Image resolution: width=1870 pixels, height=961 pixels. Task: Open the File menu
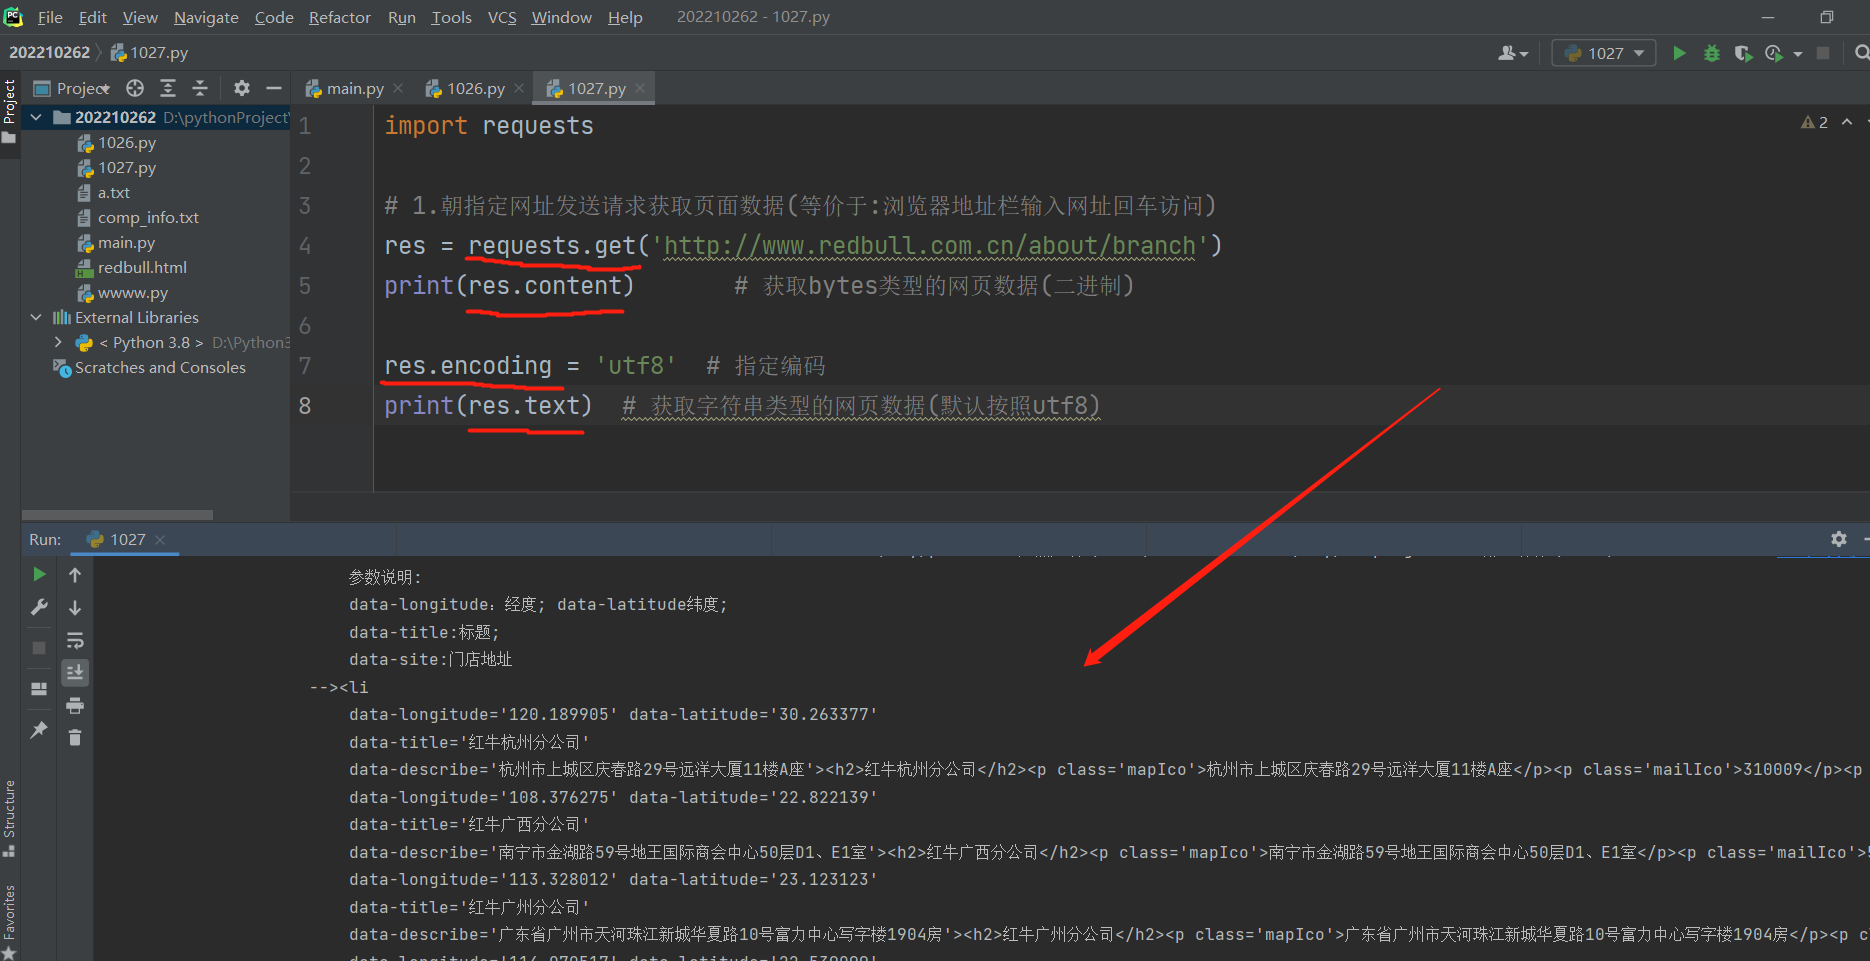(x=50, y=17)
